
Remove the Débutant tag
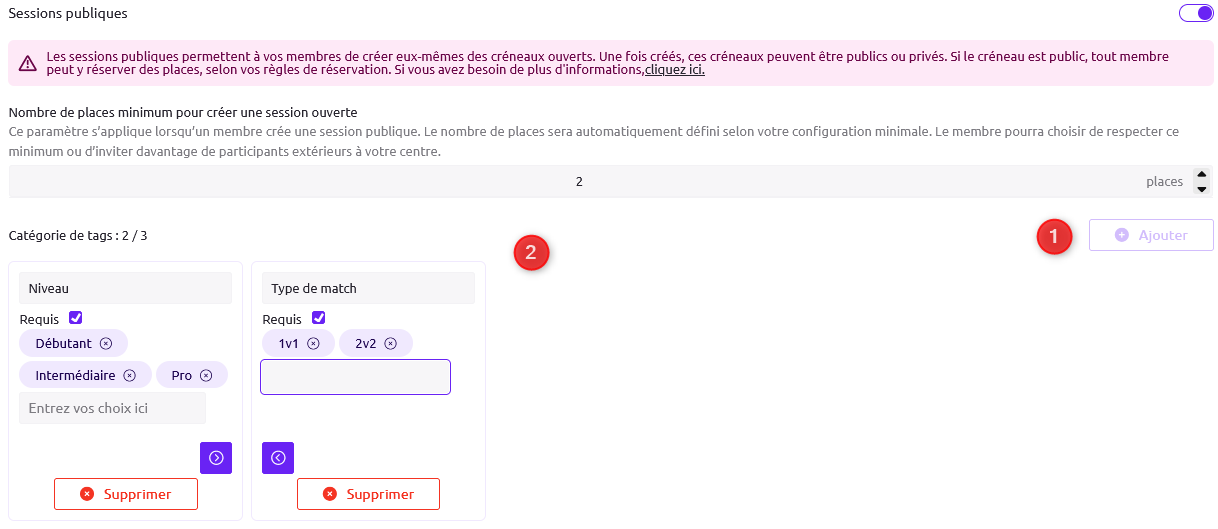[x=105, y=343]
